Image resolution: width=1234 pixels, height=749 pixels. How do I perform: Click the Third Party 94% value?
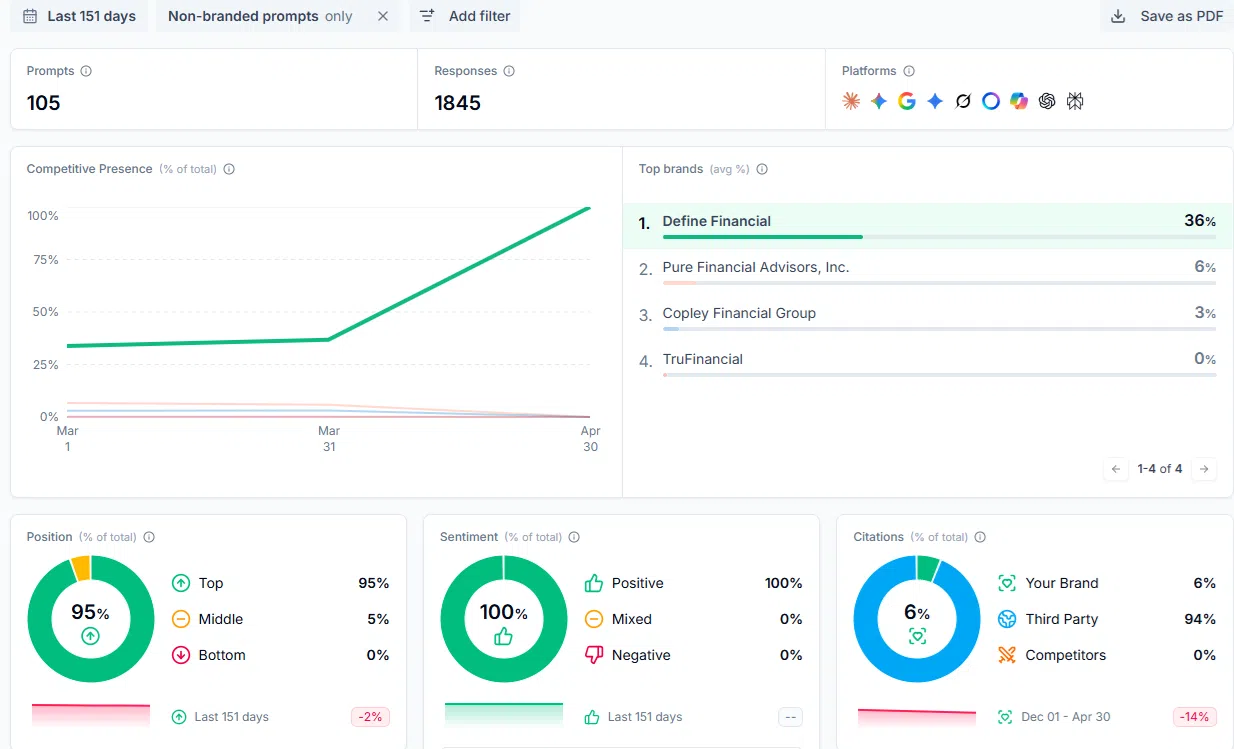1200,619
